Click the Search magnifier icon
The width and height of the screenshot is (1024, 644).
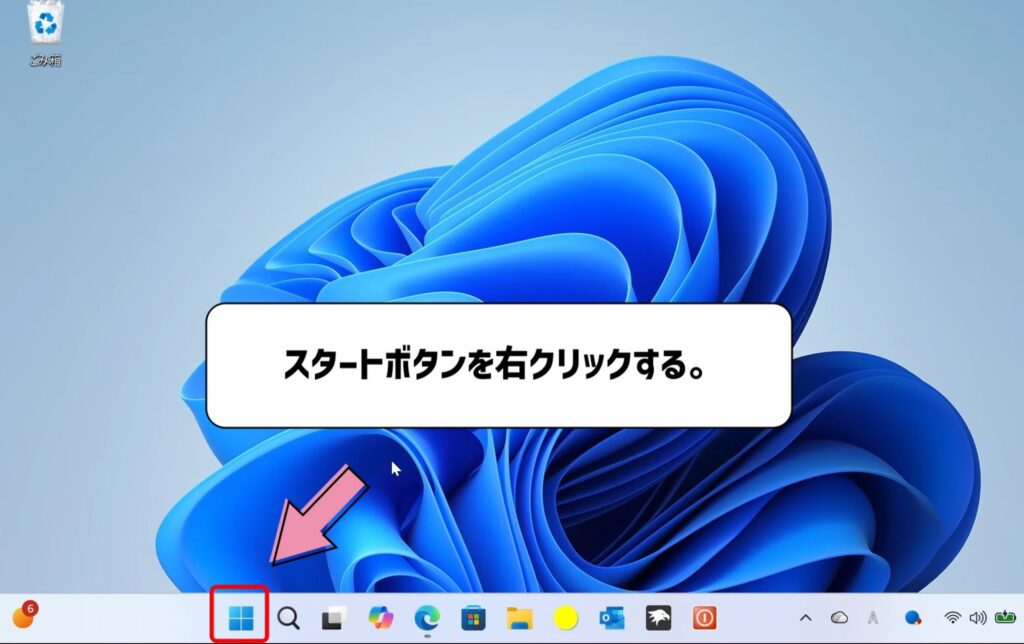click(x=287, y=618)
